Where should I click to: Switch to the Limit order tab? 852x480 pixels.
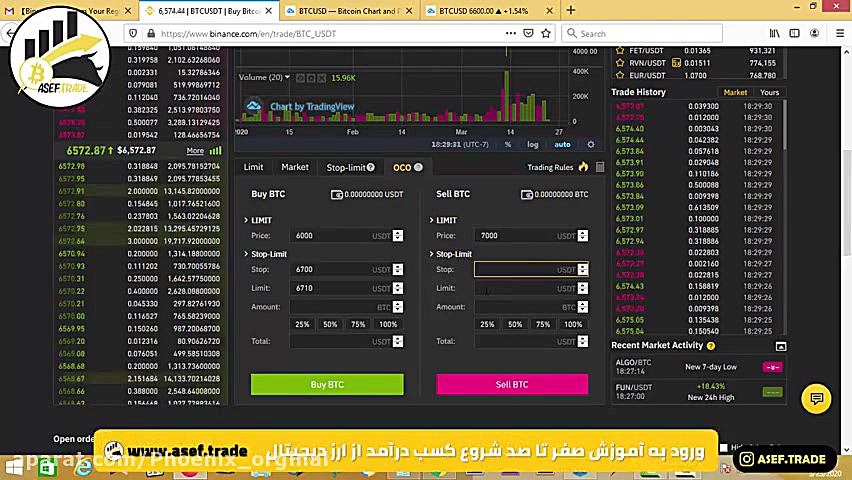click(253, 167)
